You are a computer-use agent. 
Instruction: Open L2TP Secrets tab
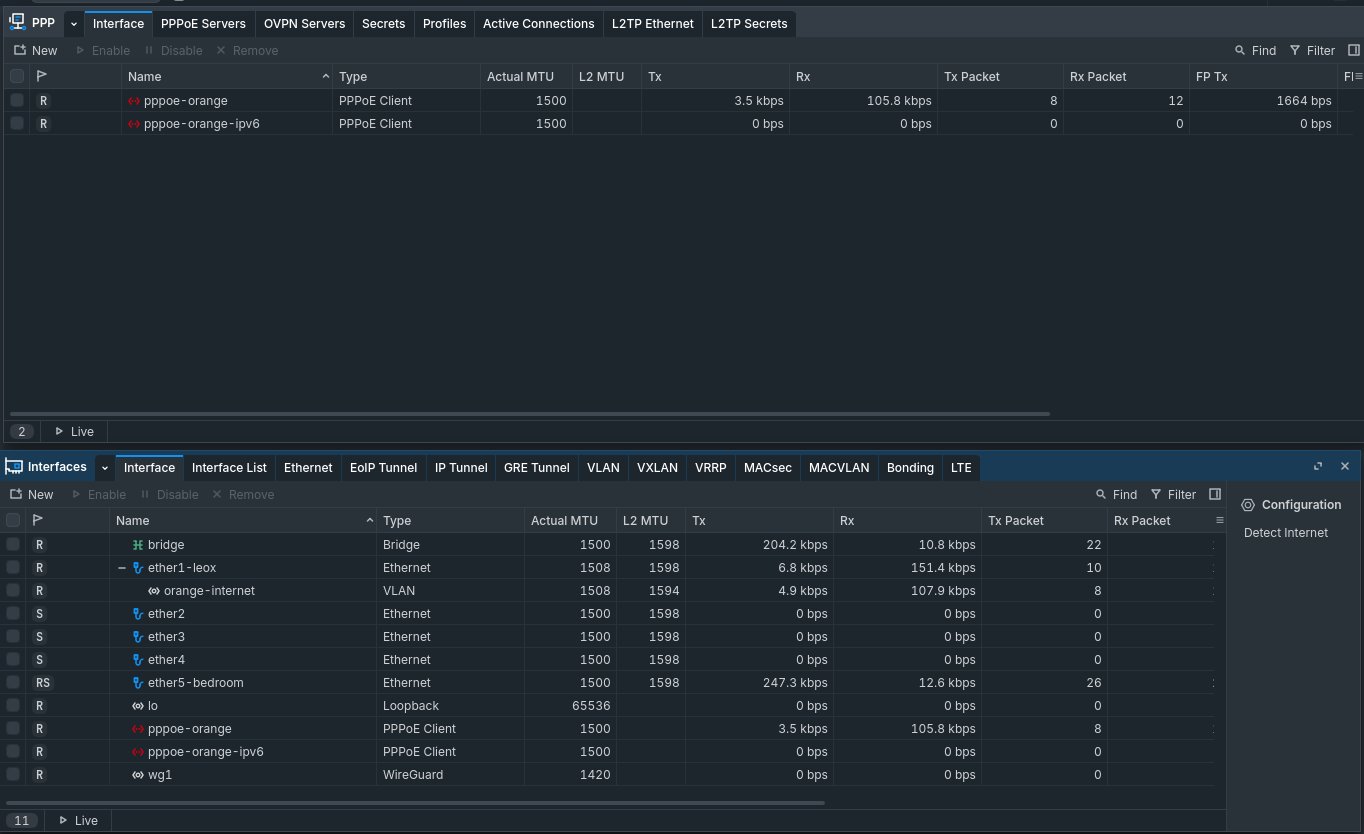(750, 24)
